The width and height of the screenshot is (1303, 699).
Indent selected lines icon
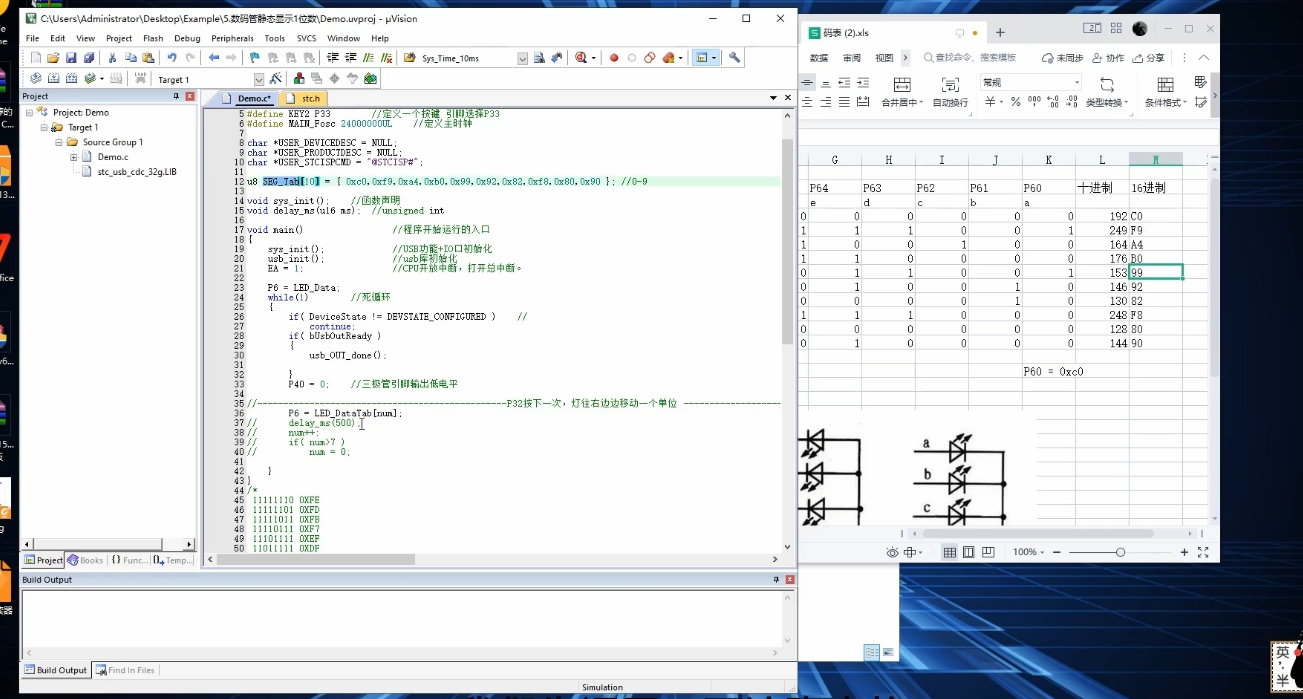pyautogui.click(x=332, y=58)
